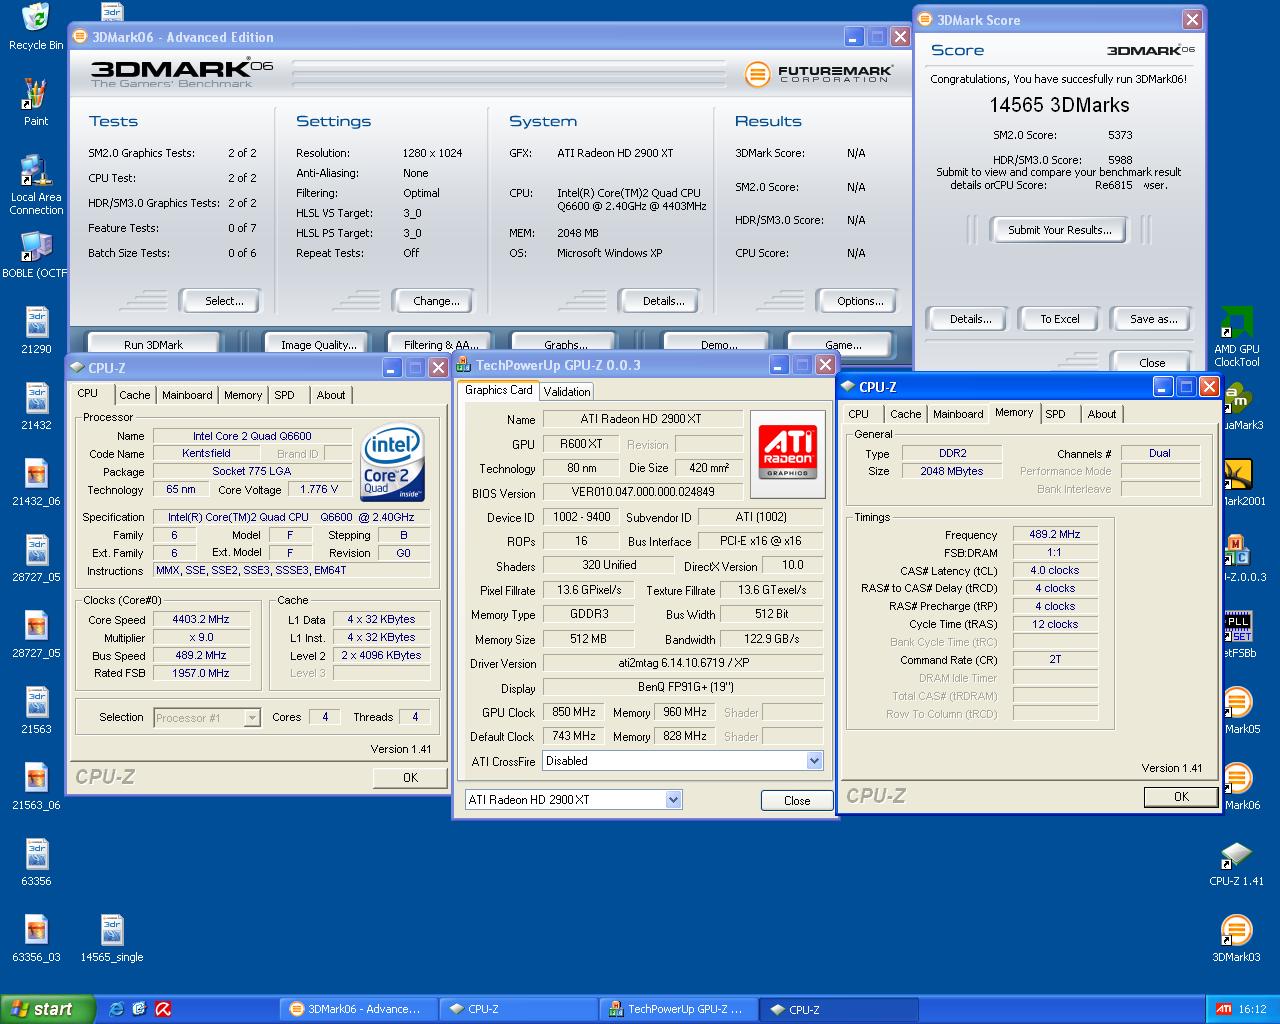Open Image Quality in 3DMark06
Screen dimensions: 1280x1024
coord(318,344)
